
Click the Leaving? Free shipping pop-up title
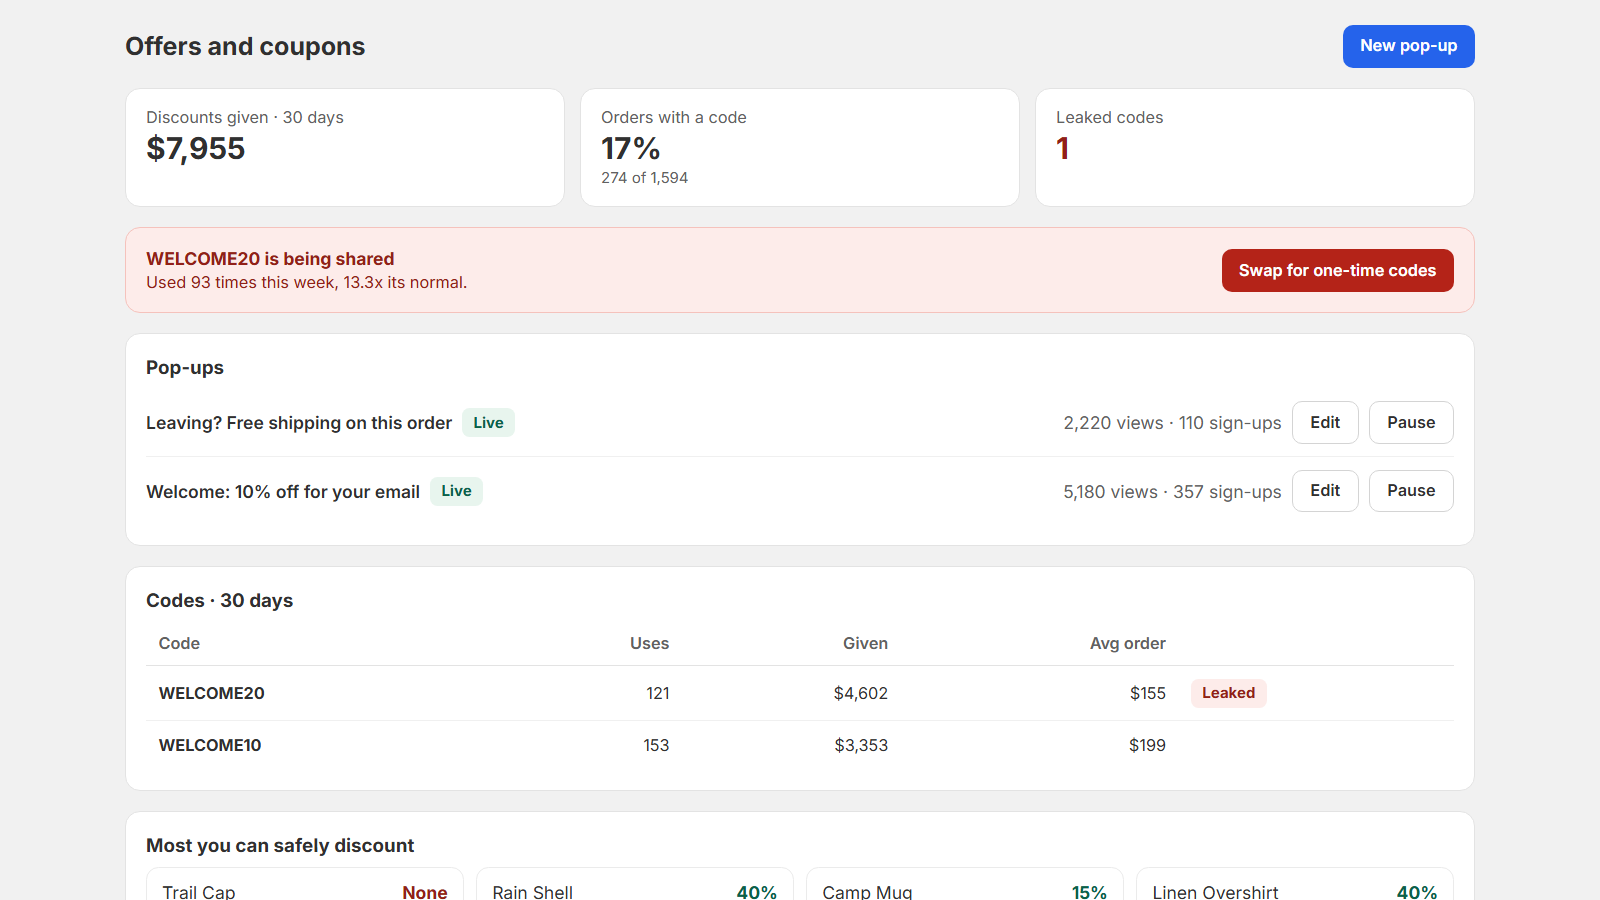[299, 423]
